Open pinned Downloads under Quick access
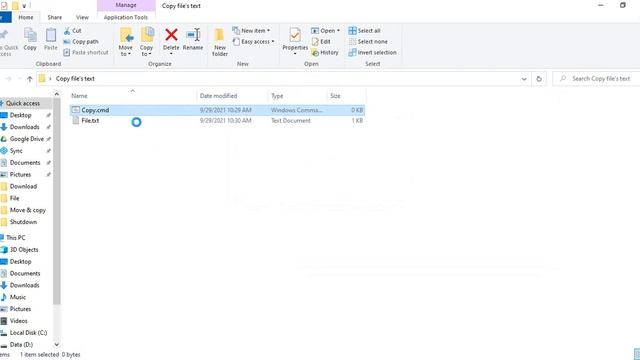The width and height of the screenshot is (640, 360). point(24,127)
